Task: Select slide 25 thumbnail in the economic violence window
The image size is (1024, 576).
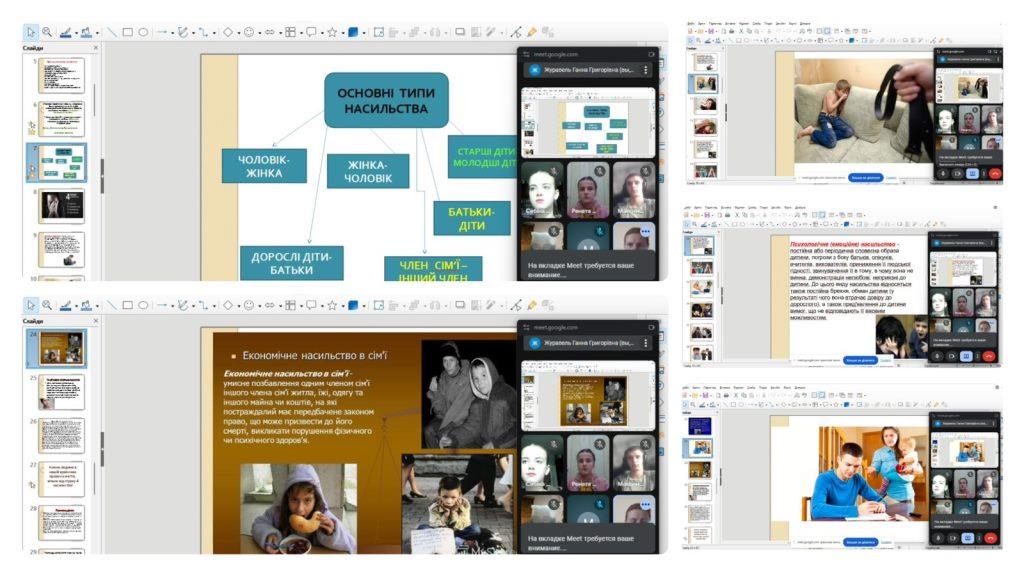Action: point(62,392)
